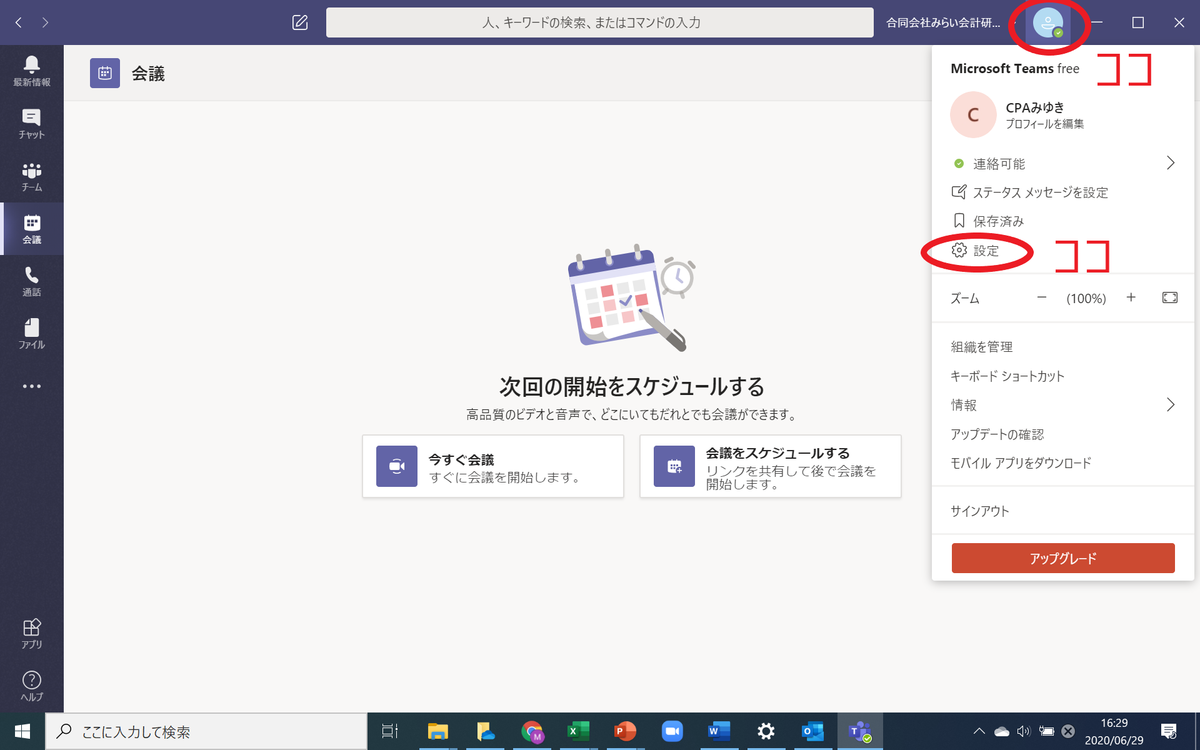
Task: Click the CPAみゆき profile picture circle
Action: pos(973,115)
